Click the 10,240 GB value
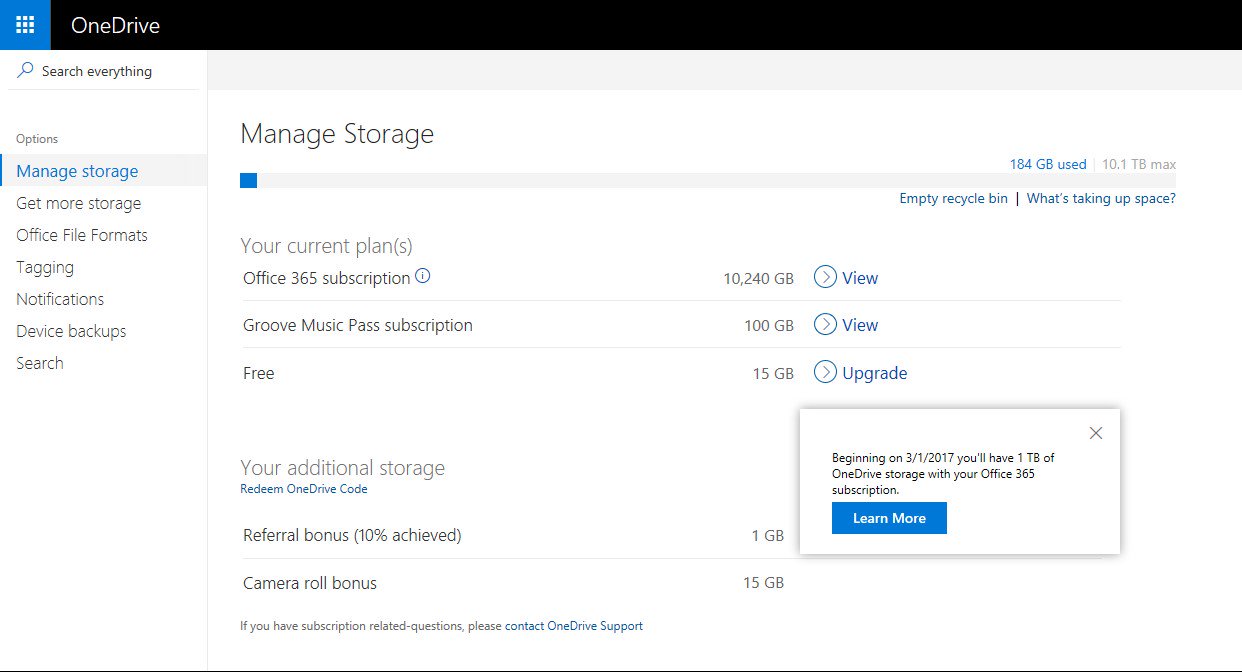This screenshot has height=672, width=1242. point(758,278)
